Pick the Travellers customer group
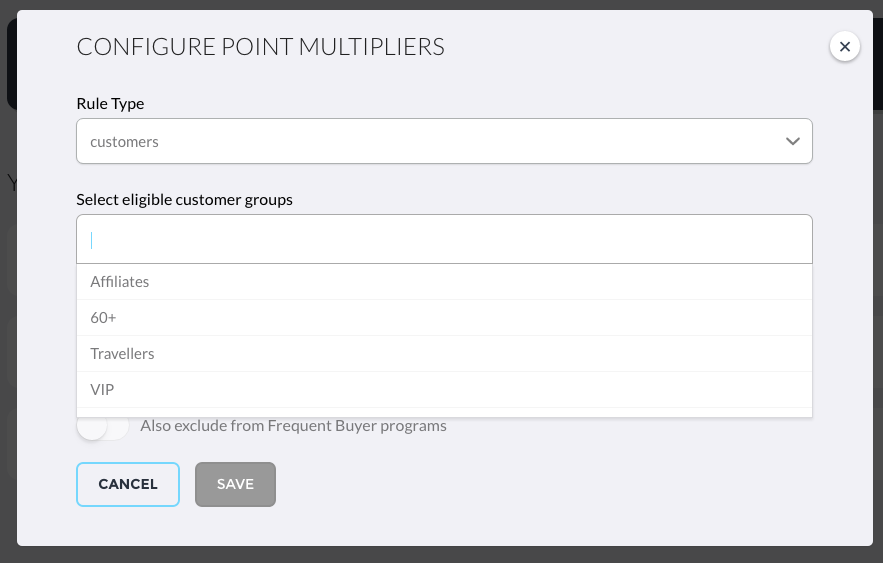 tap(444, 354)
